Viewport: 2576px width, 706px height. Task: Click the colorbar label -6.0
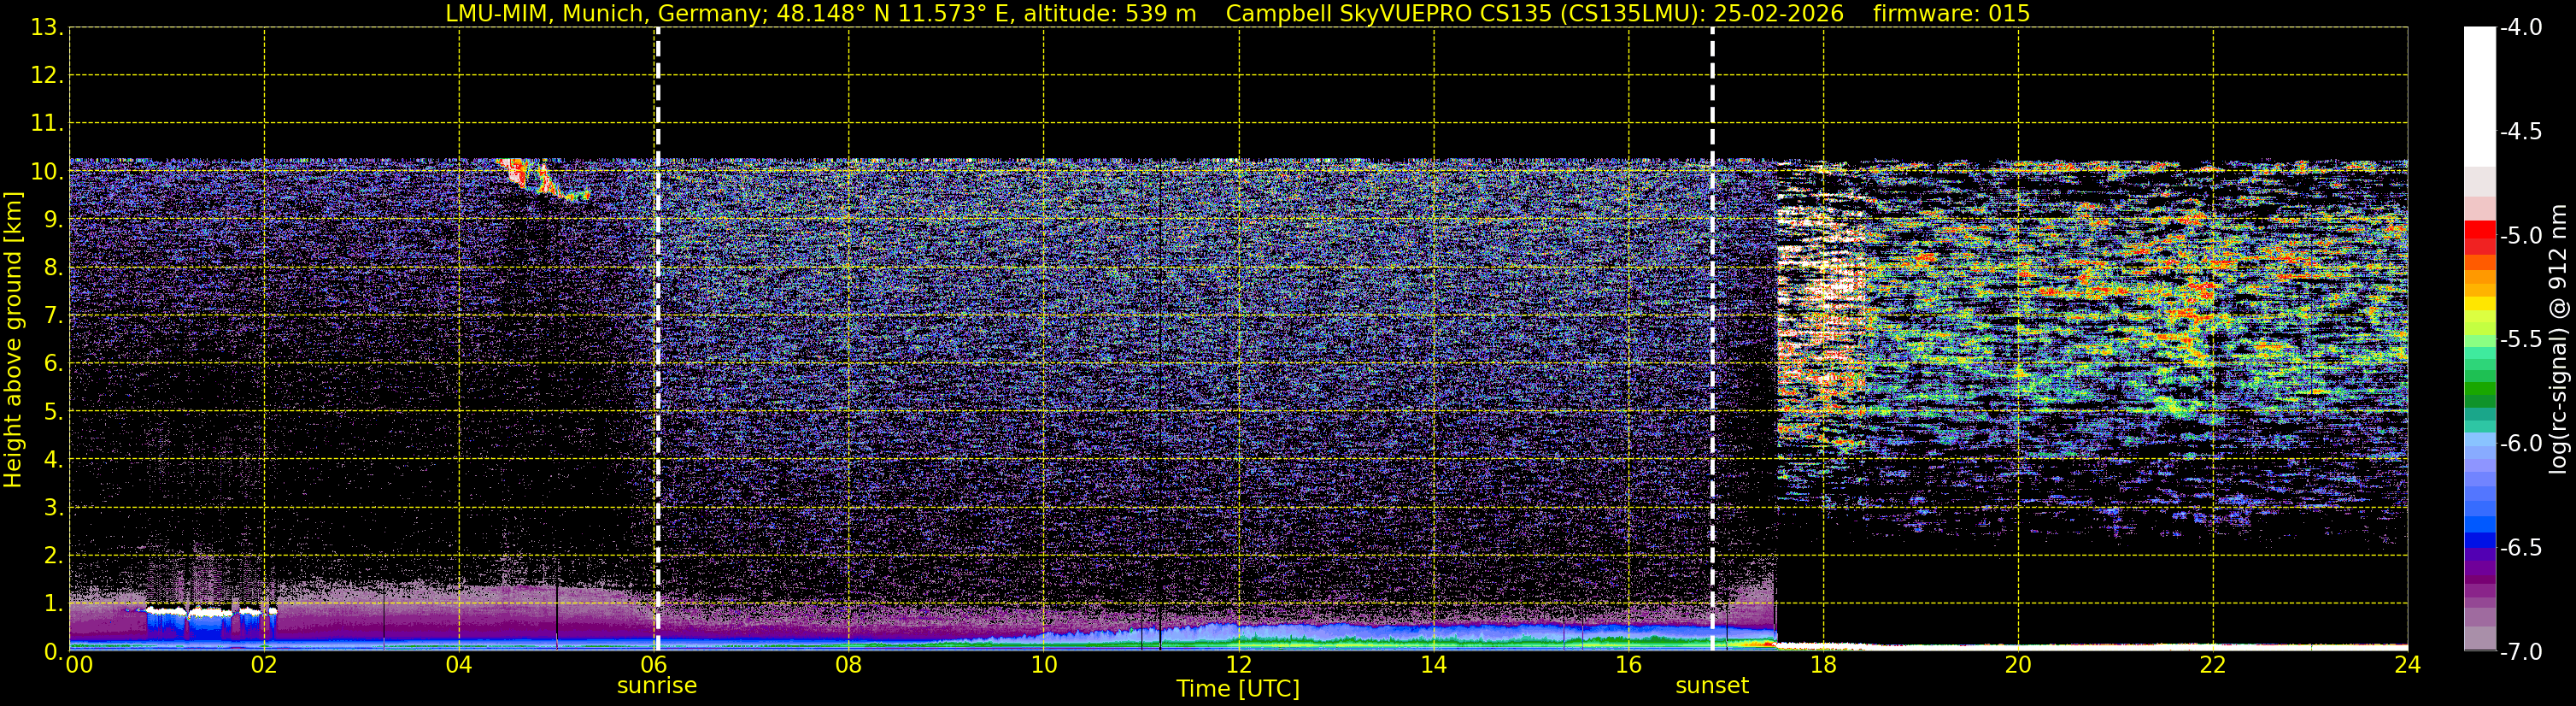2521,443
